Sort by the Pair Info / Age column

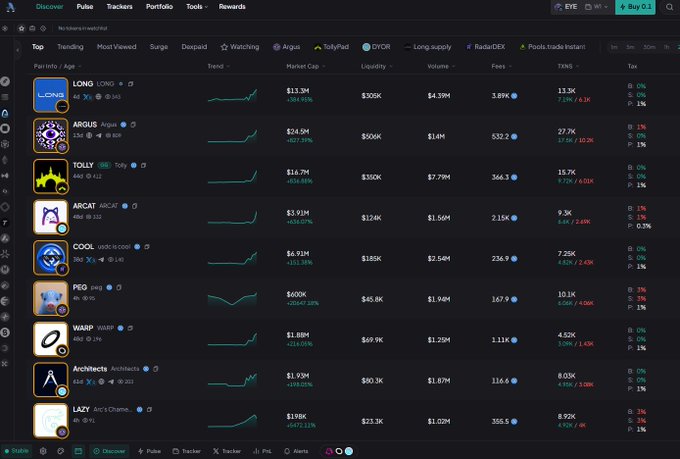57,66
